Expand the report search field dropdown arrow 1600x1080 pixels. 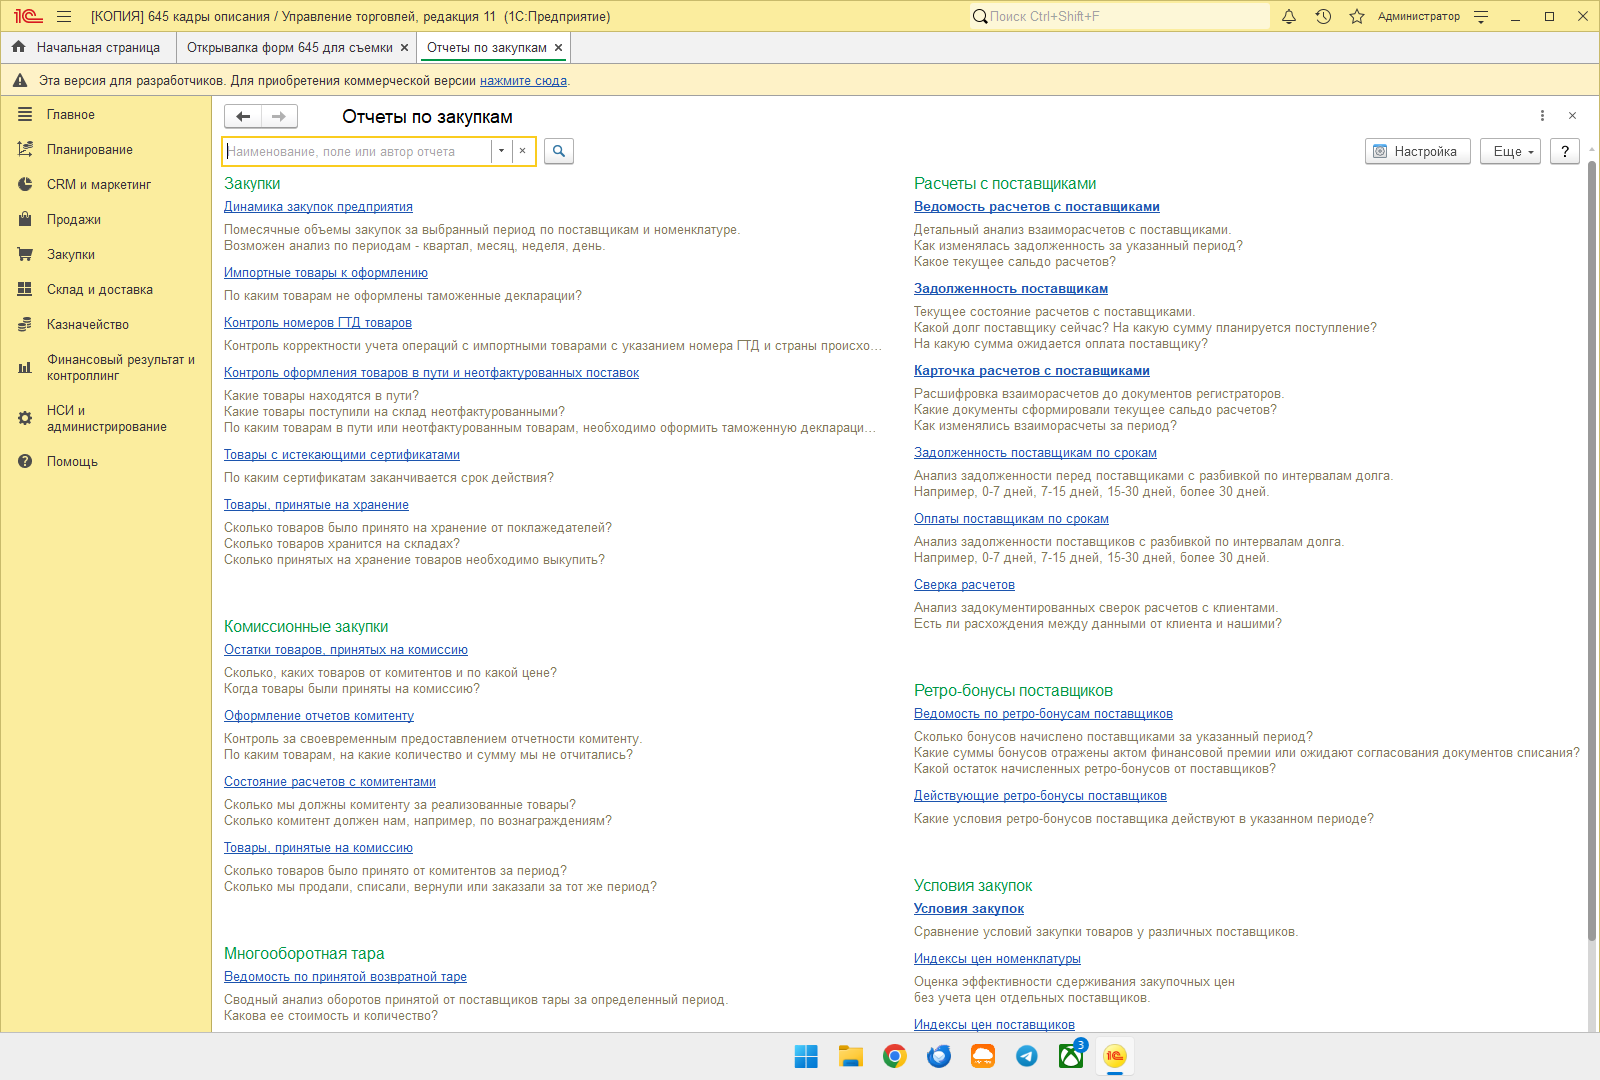(x=501, y=151)
